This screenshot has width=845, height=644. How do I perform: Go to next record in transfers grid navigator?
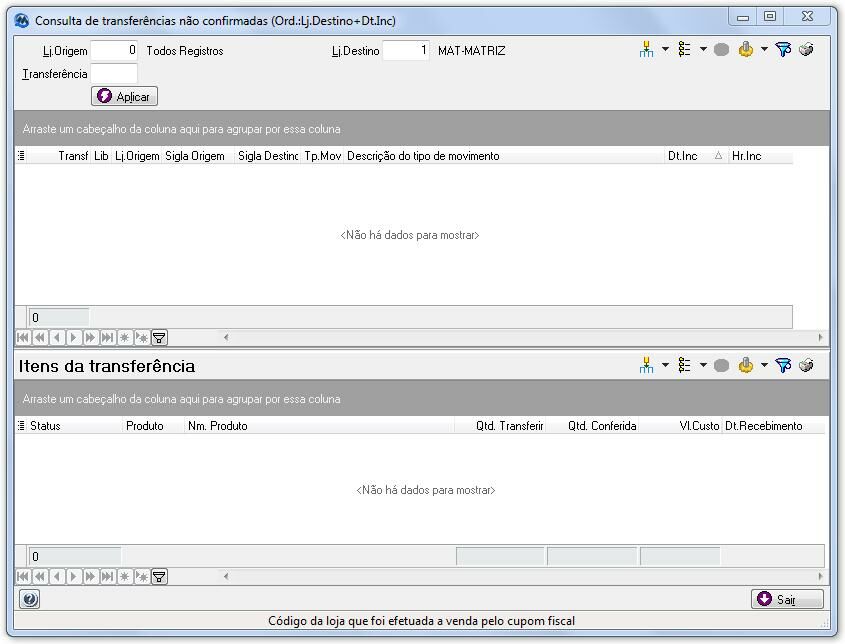click(x=73, y=338)
